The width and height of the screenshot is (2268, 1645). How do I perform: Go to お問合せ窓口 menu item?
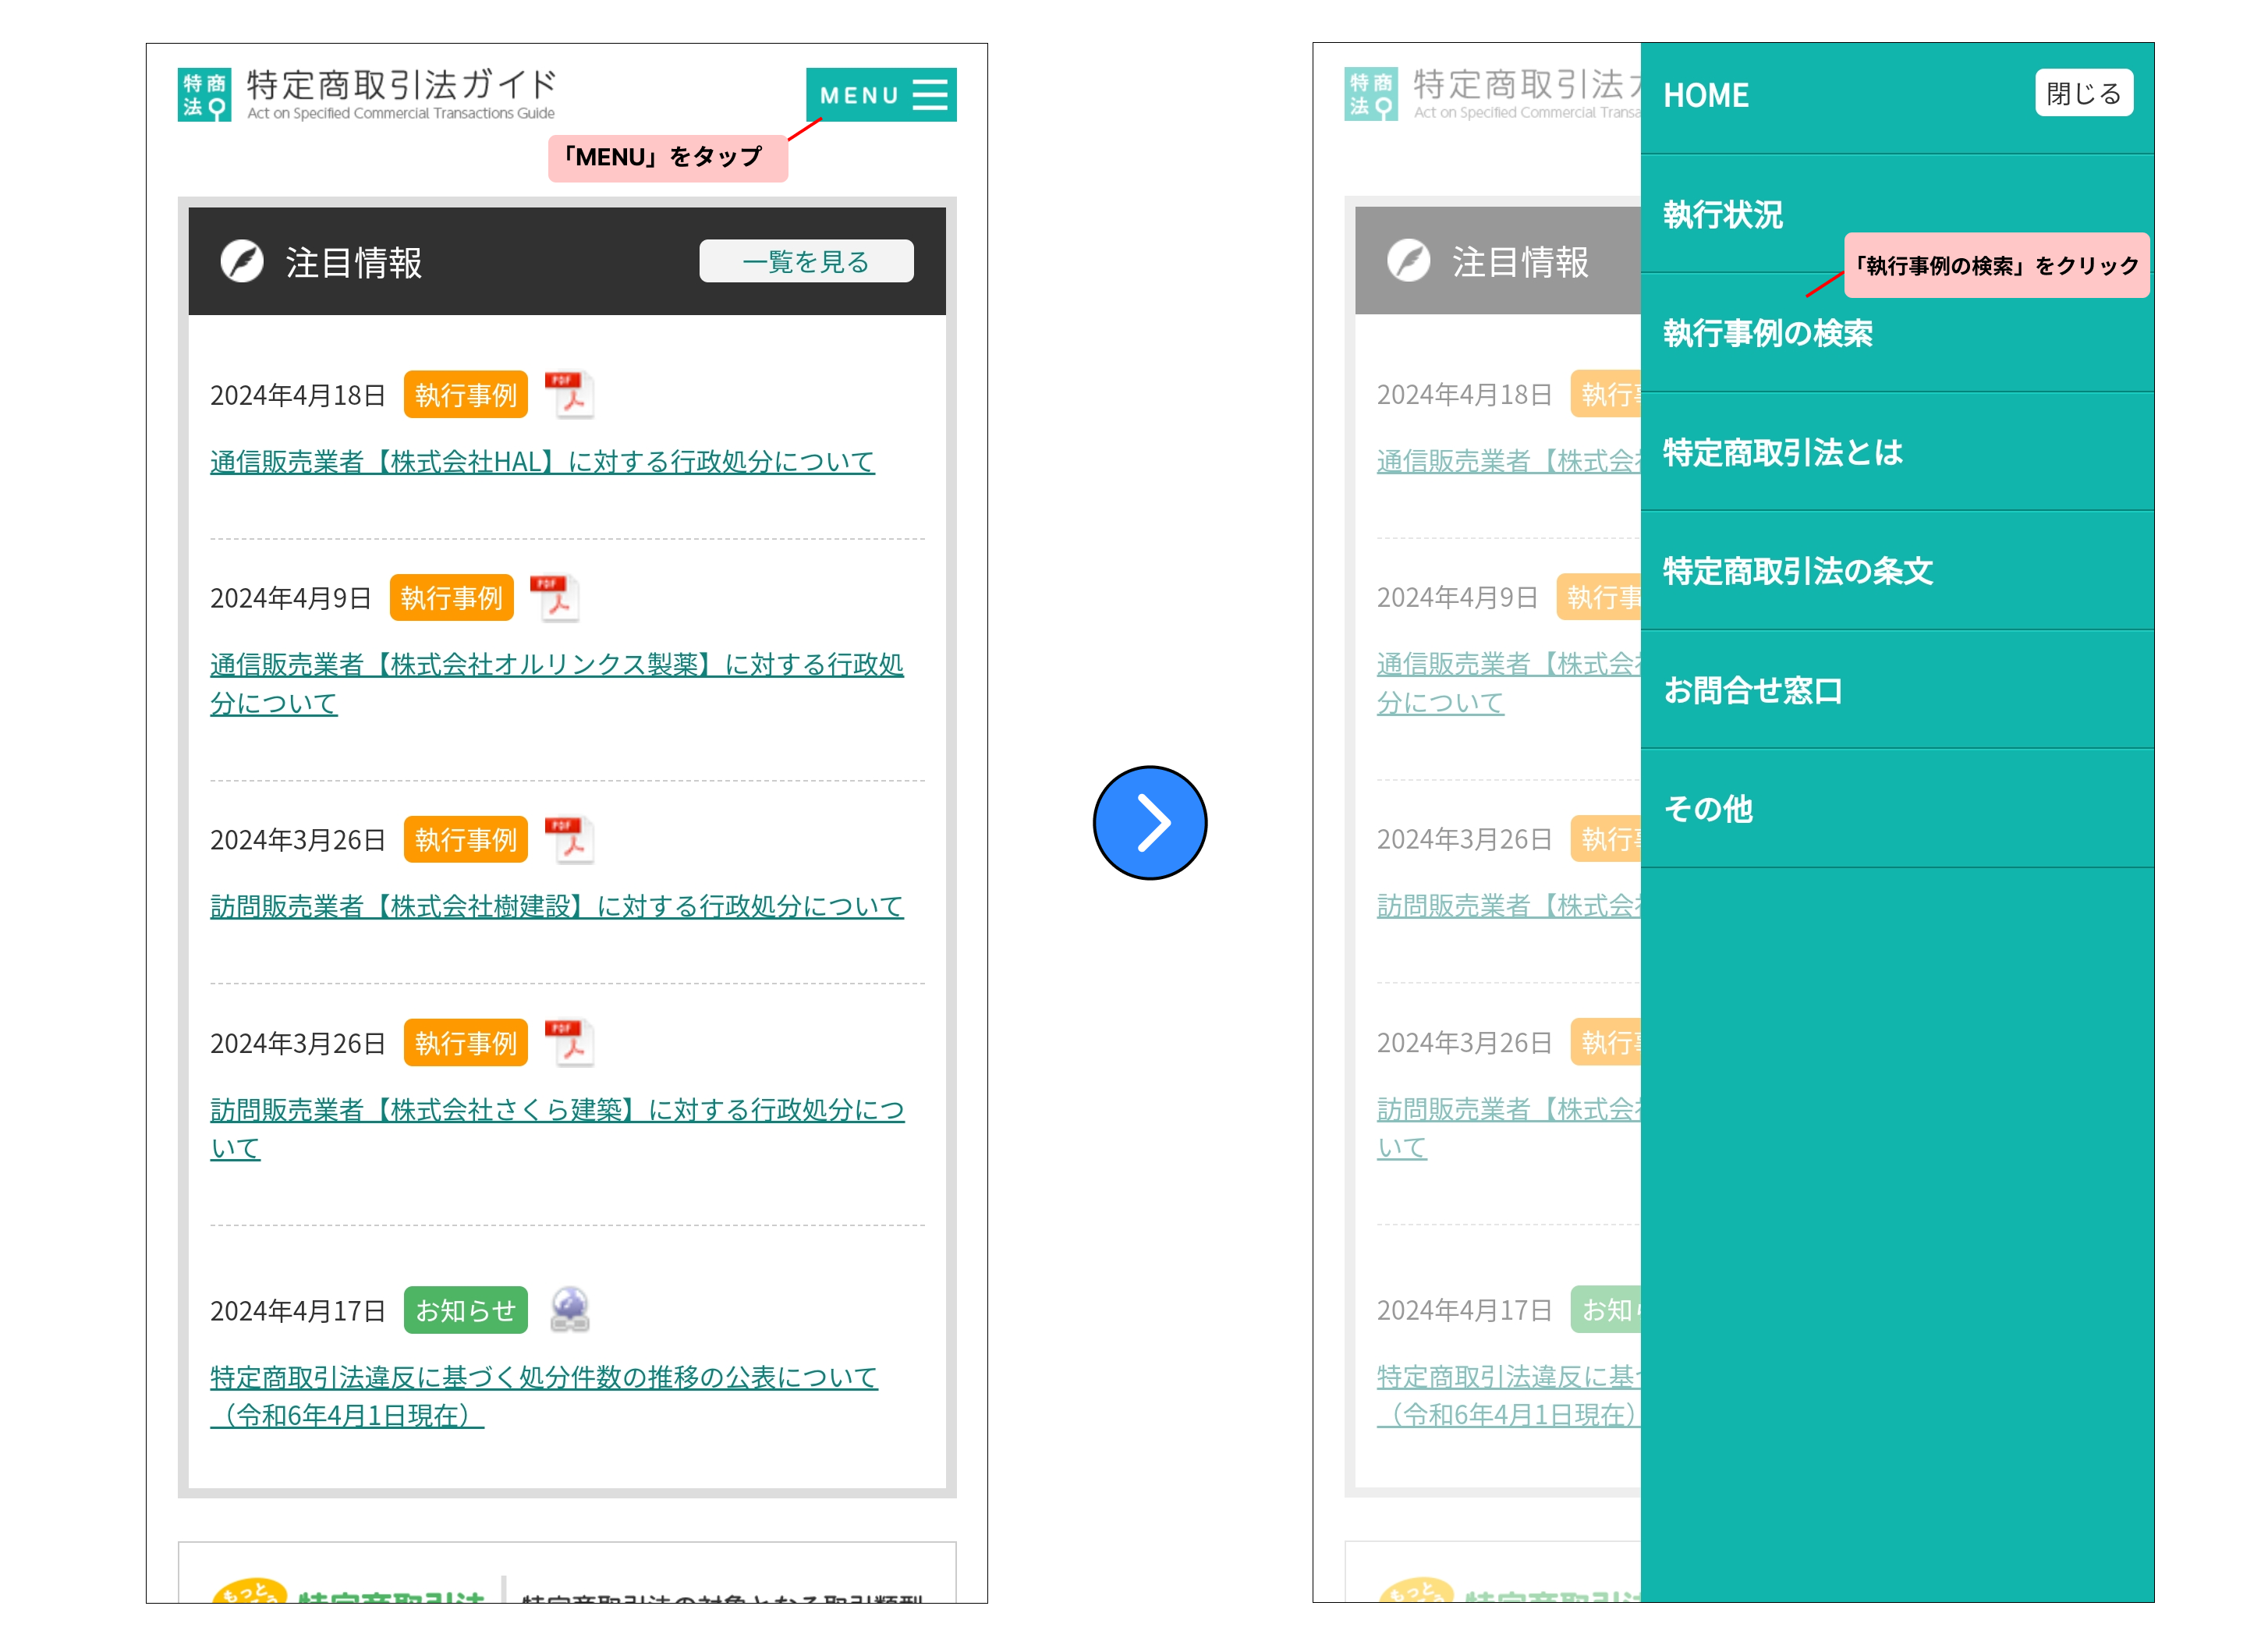(x=1752, y=690)
